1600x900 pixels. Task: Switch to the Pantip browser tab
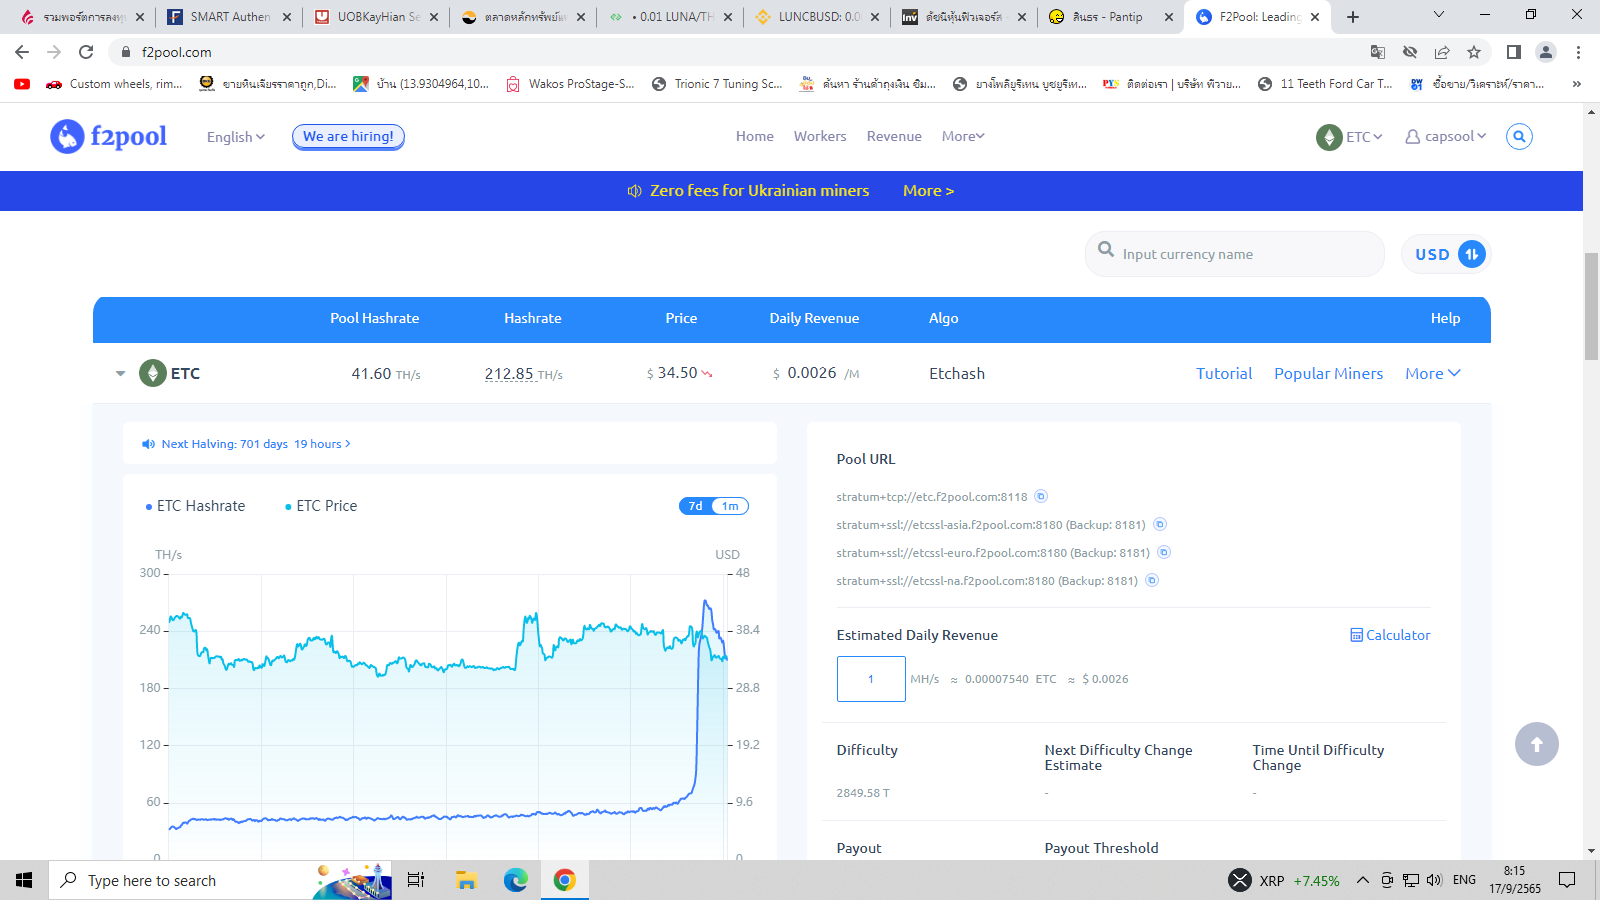(1110, 17)
